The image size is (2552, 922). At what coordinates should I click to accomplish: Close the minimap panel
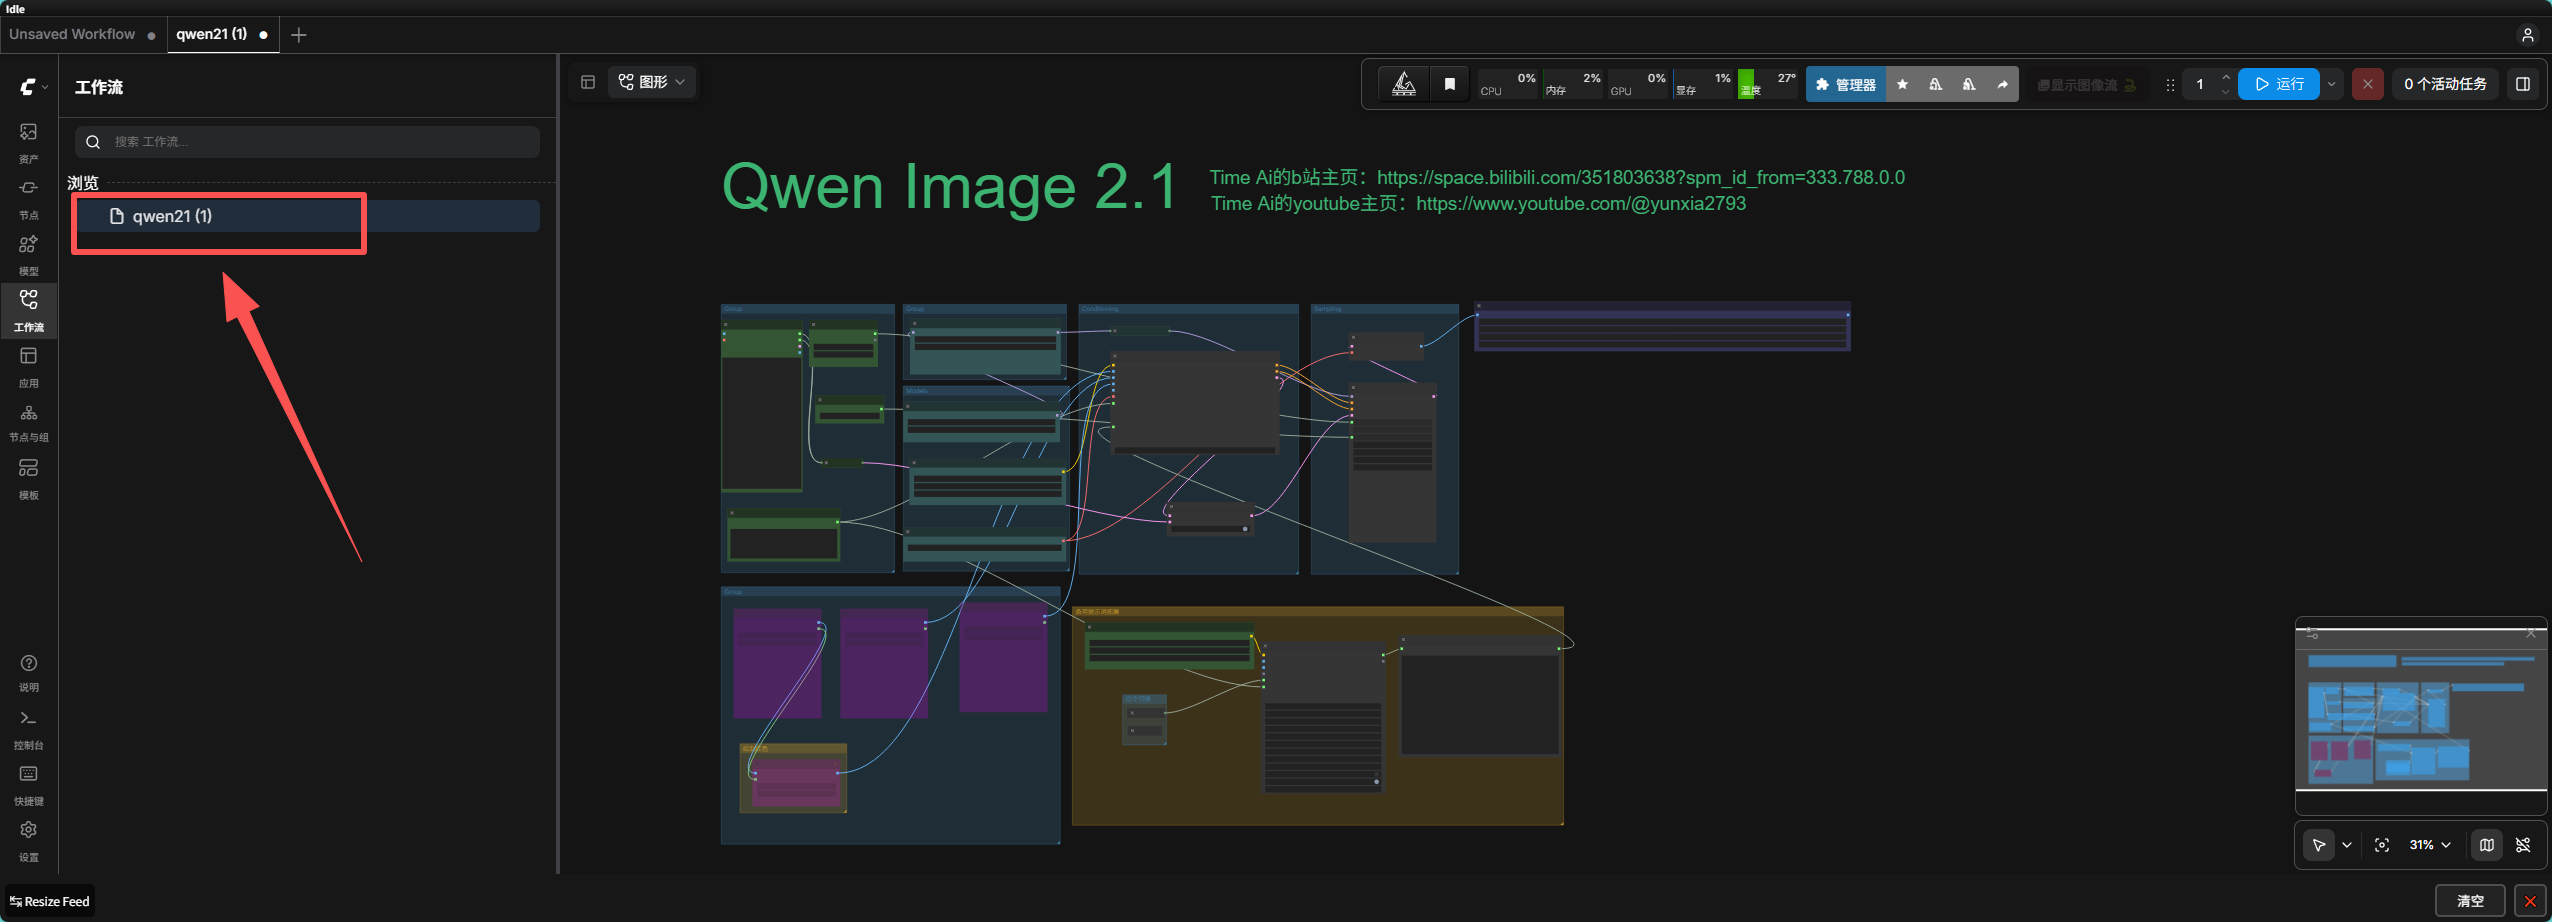tap(2531, 633)
